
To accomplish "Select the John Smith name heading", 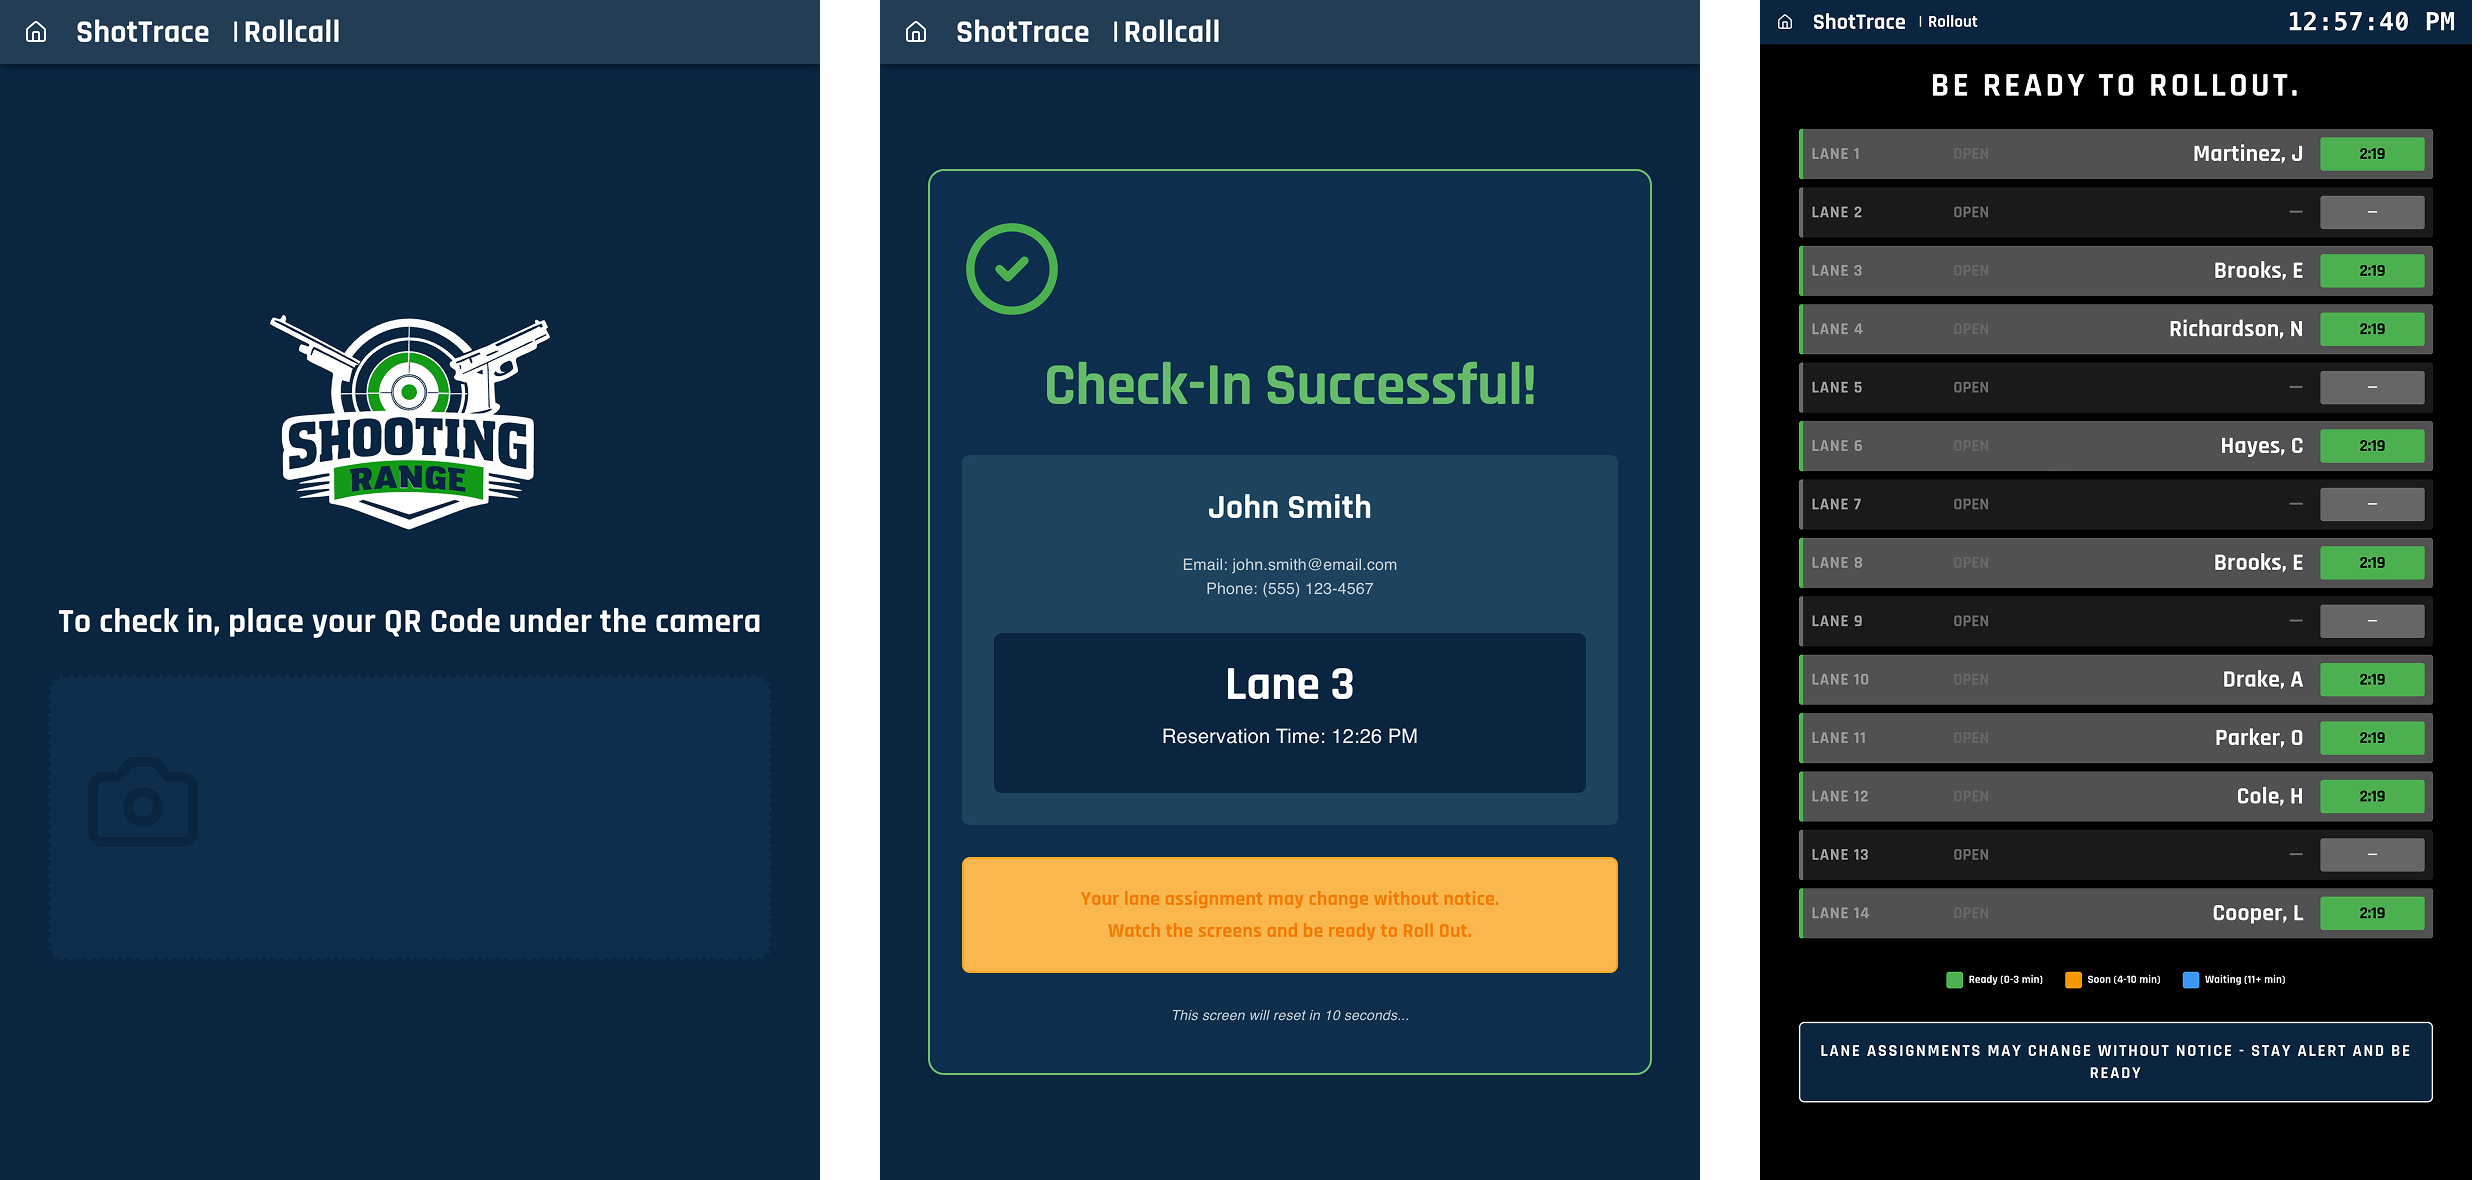I will [1290, 507].
